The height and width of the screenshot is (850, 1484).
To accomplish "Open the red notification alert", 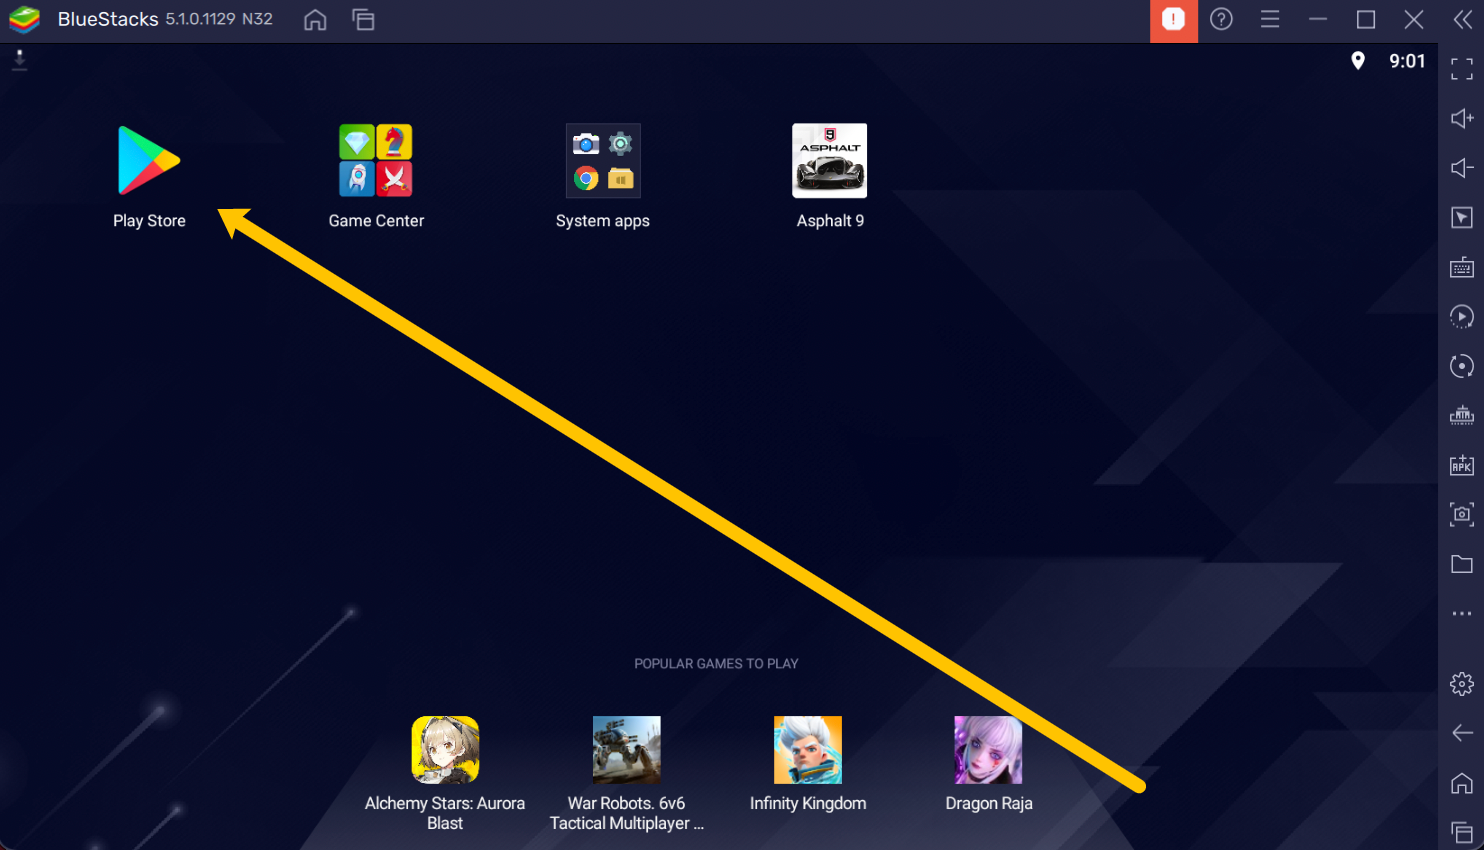I will click(1173, 20).
